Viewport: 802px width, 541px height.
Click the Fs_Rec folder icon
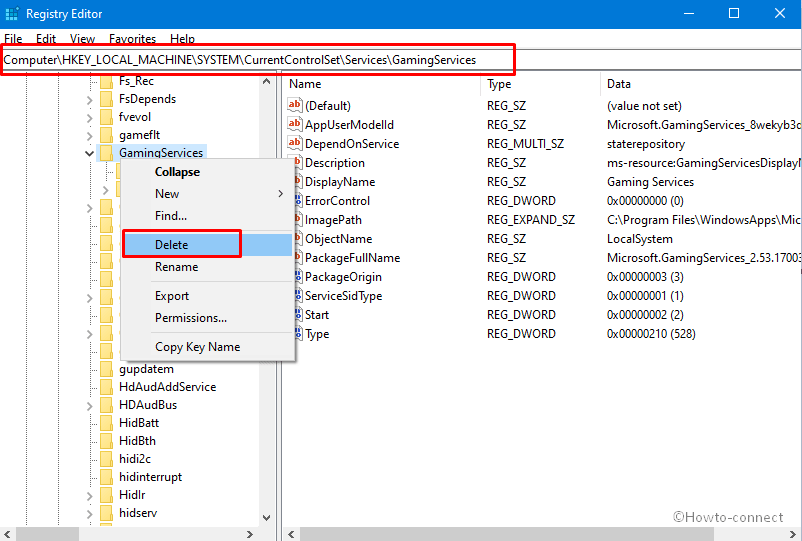click(x=106, y=81)
